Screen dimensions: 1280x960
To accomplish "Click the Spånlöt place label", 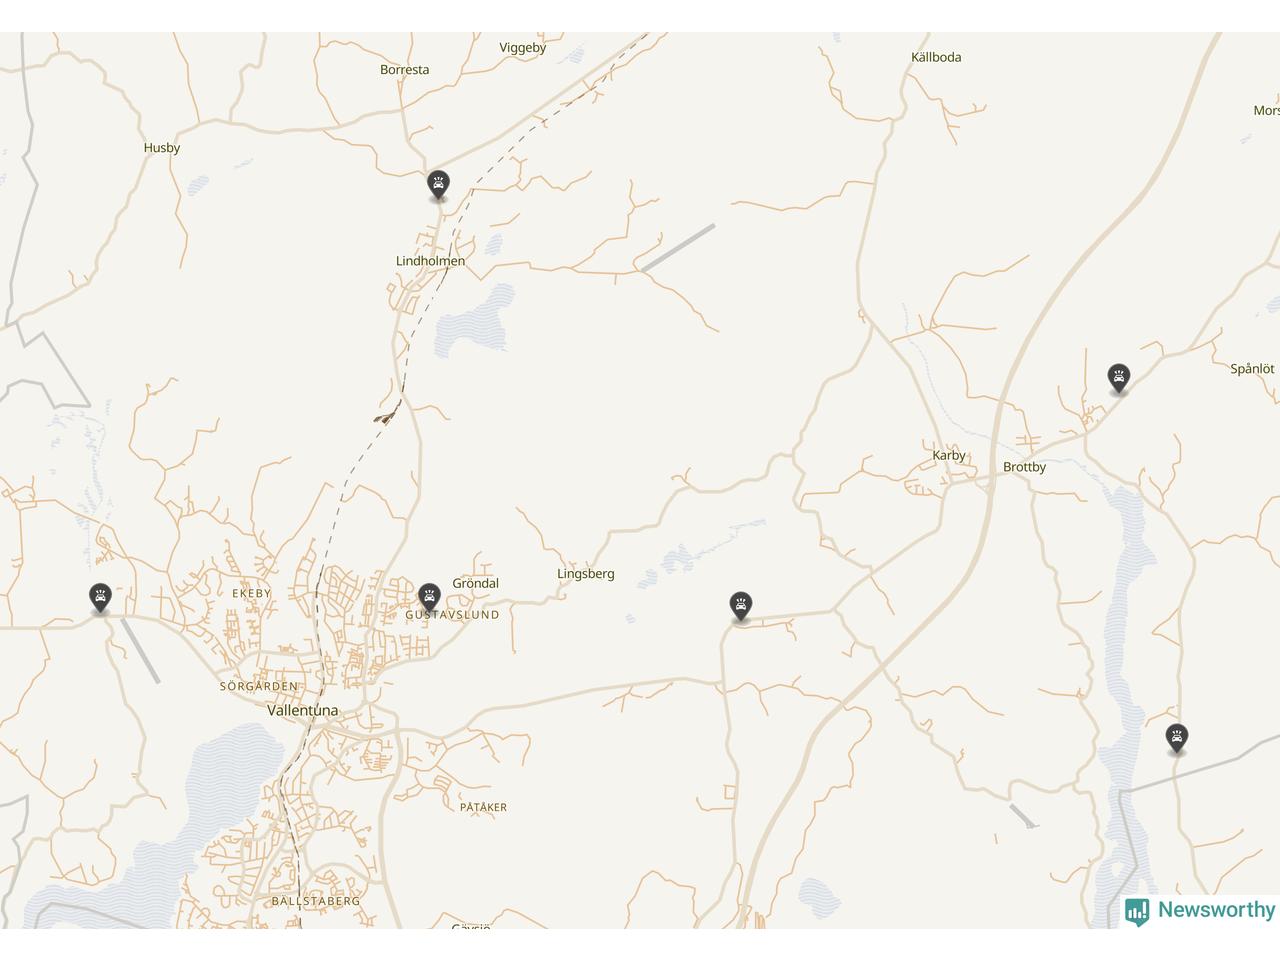I will (x=1252, y=369).
